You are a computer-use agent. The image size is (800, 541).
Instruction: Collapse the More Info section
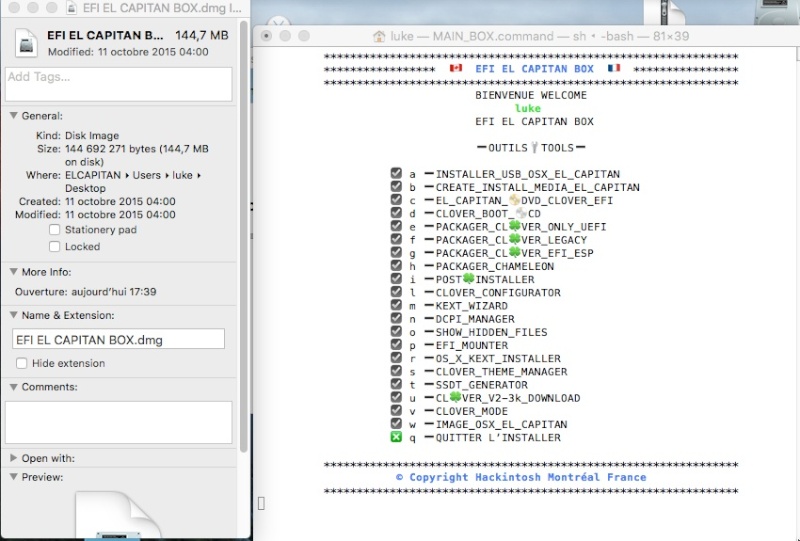[x=14, y=272]
